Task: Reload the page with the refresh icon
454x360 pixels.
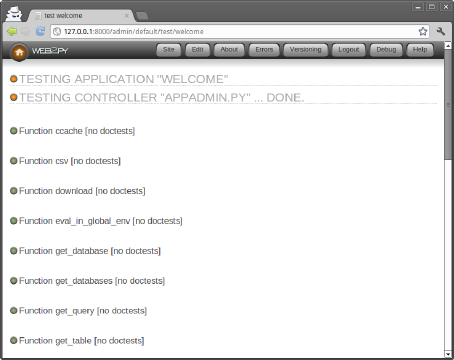Action: click(x=40, y=31)
